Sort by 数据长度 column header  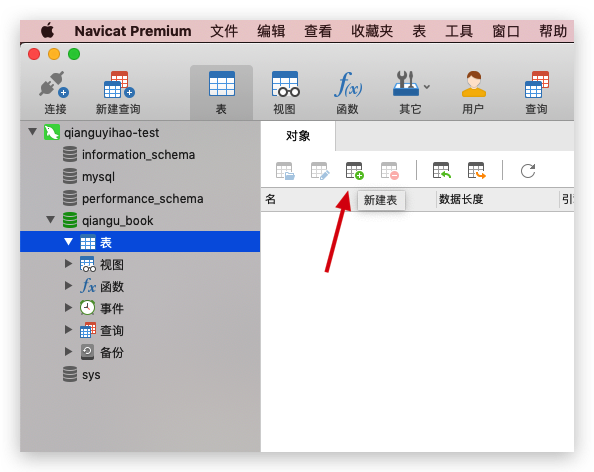(461, 199)
